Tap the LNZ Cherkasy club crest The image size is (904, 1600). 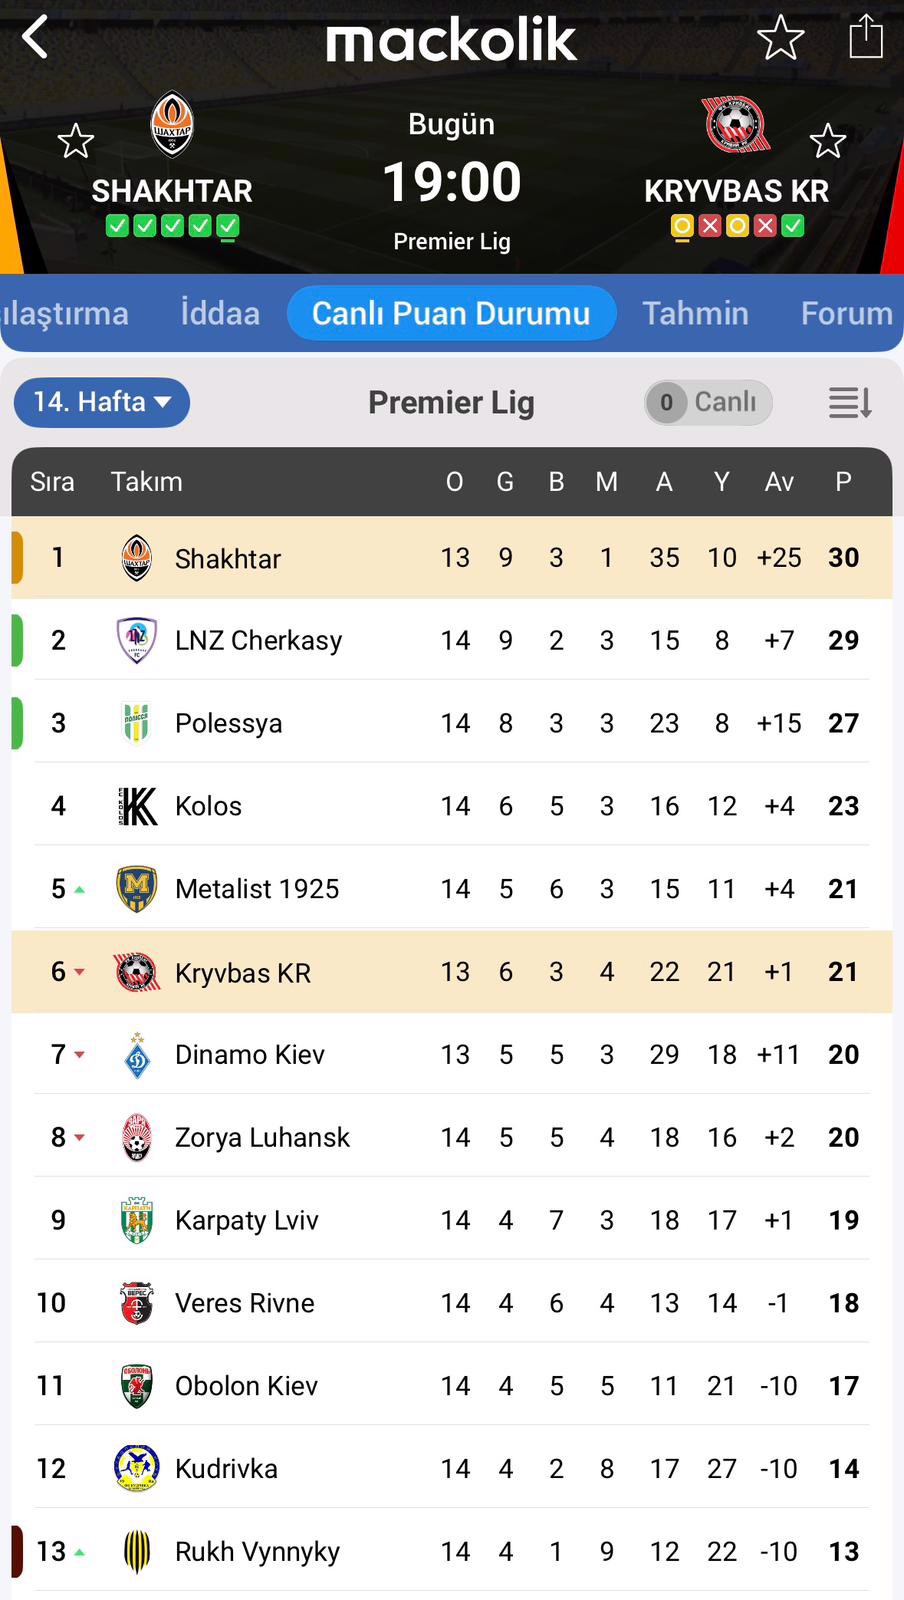point(137,640)
